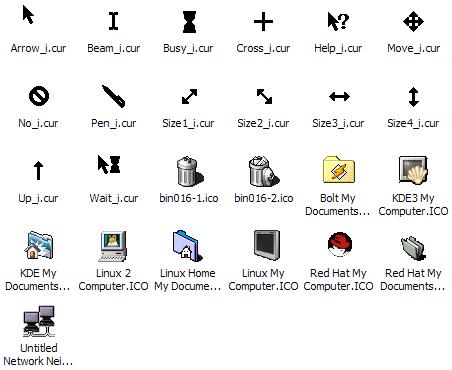
Task: Click the Linux 2 Computer penguin icon
Action: (113, 246)
